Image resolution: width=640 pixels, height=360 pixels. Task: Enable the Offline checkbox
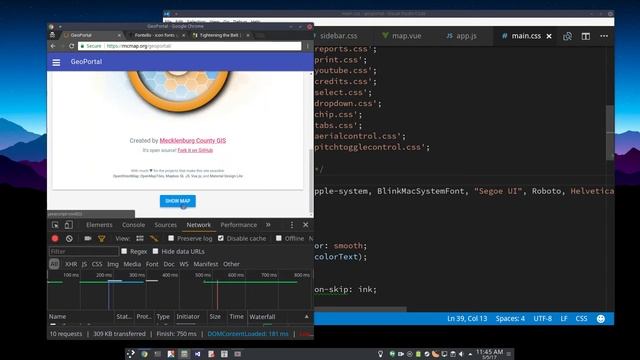(x=279, y=238)
